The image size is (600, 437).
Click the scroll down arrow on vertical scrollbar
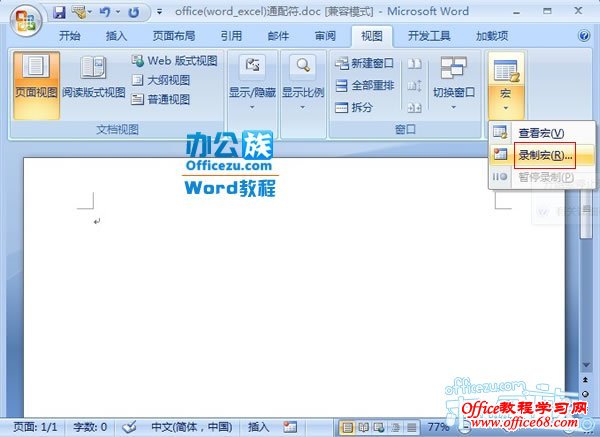pos(586,365)
